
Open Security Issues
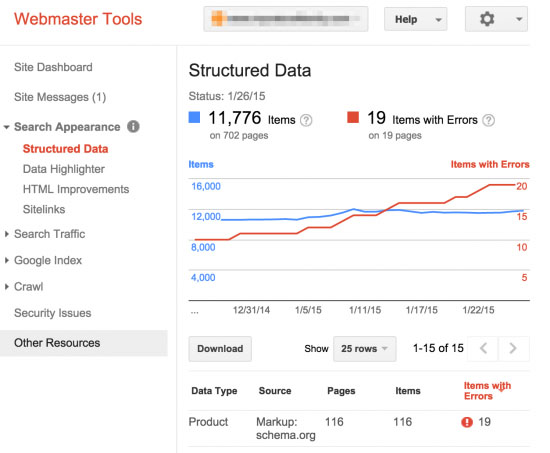coord(53,313)
